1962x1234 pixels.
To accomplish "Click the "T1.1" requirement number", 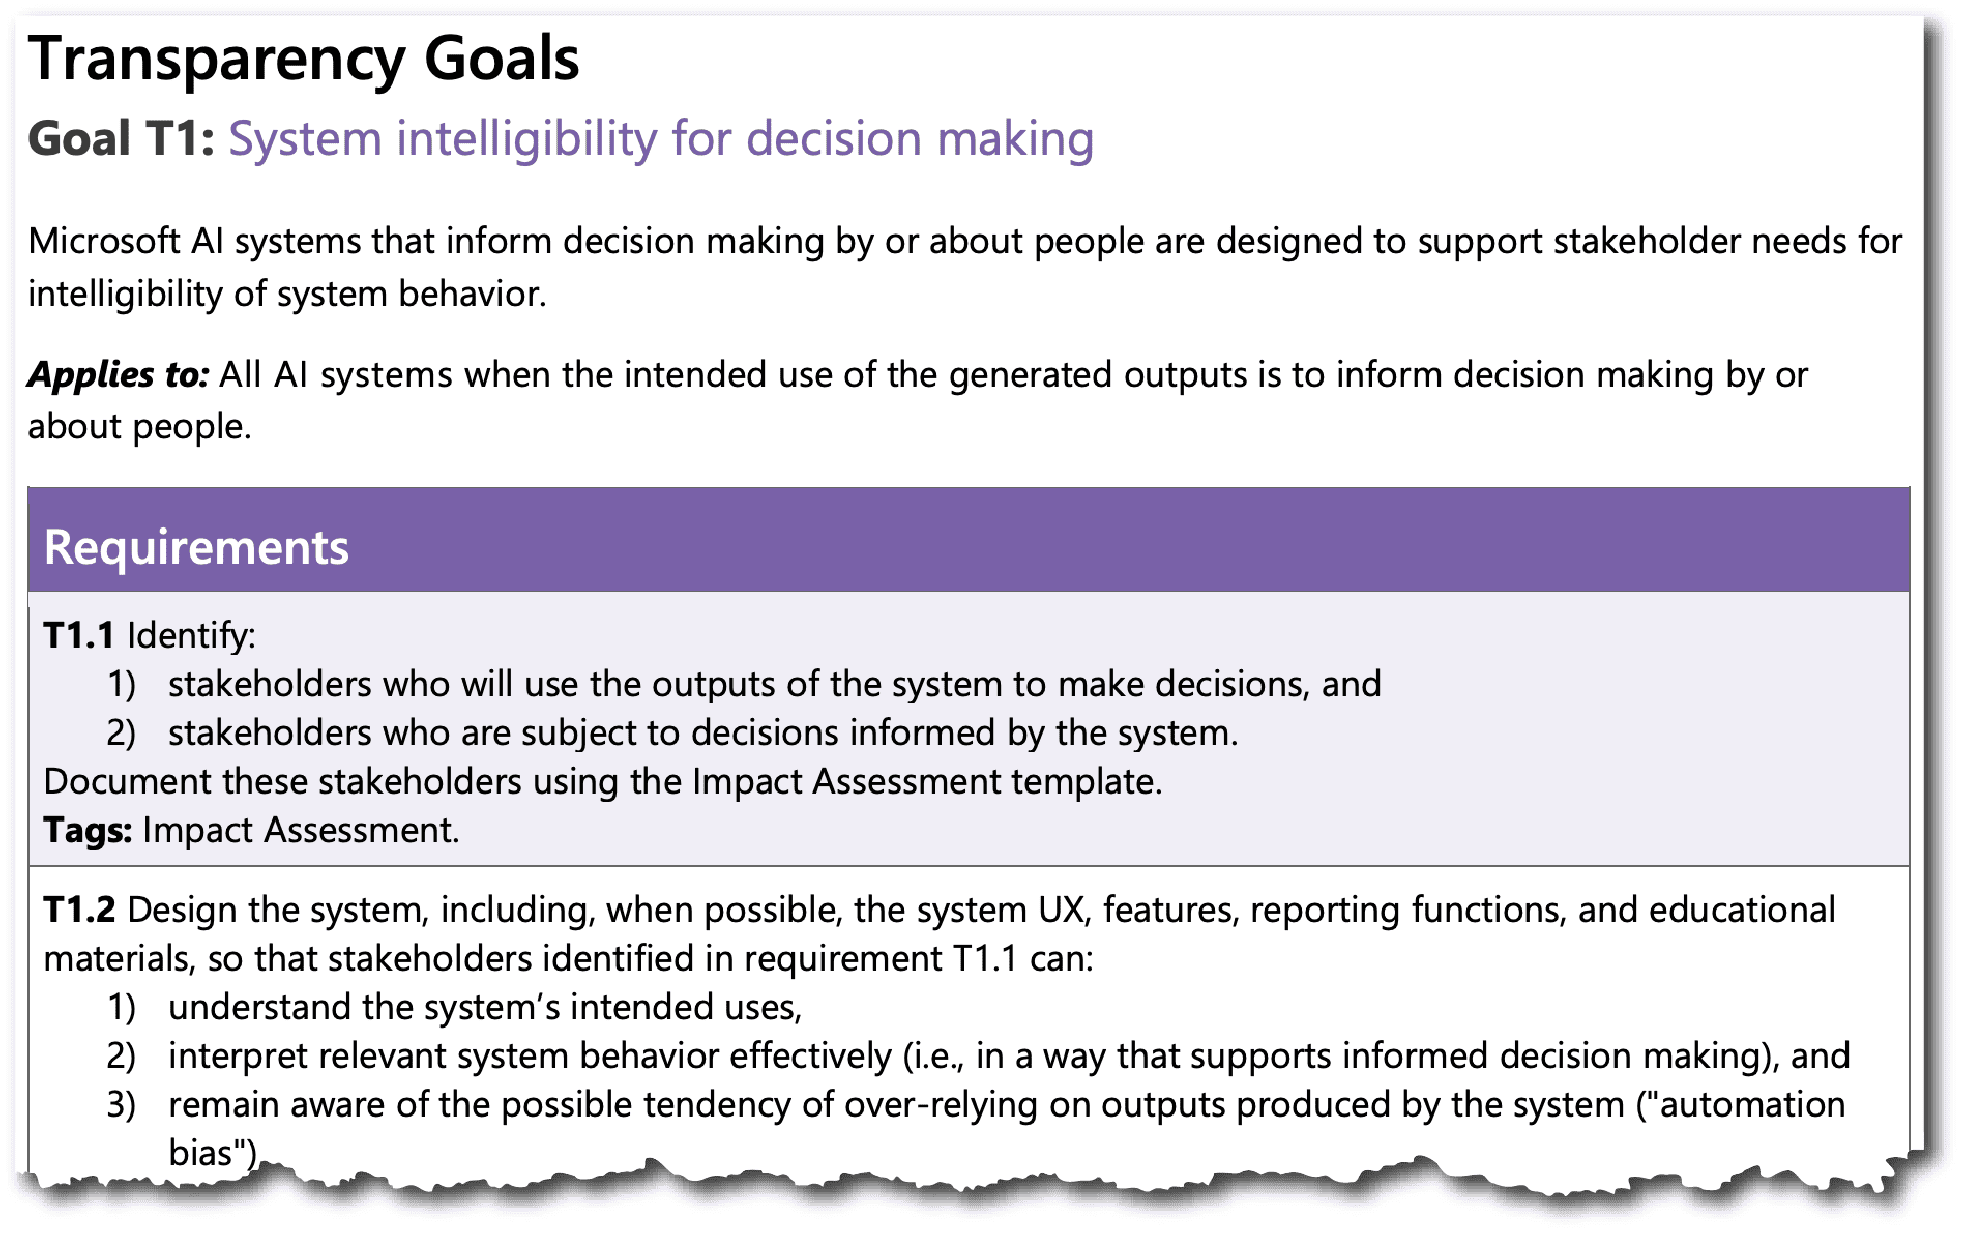I will tap(78, 636).
